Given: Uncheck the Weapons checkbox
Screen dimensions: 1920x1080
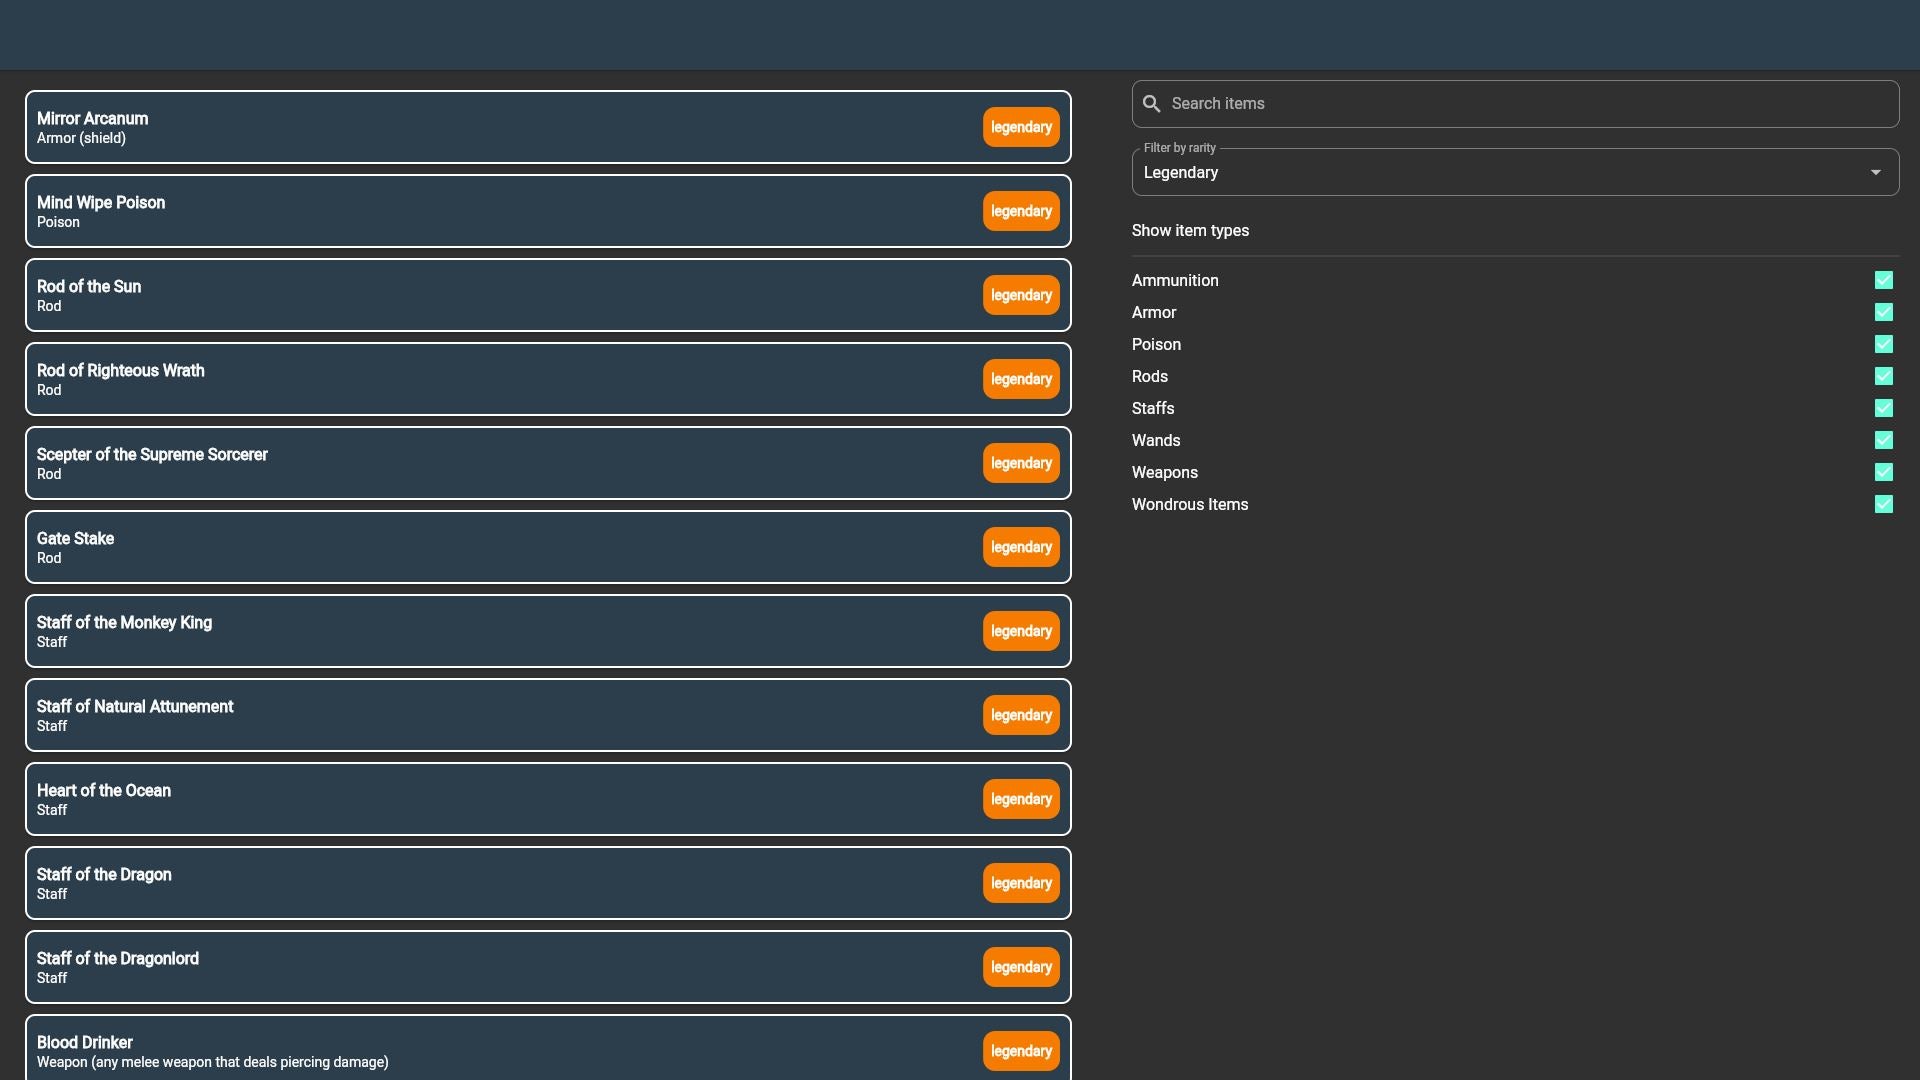Looking at the screenshot, I should pos(1883,473).
